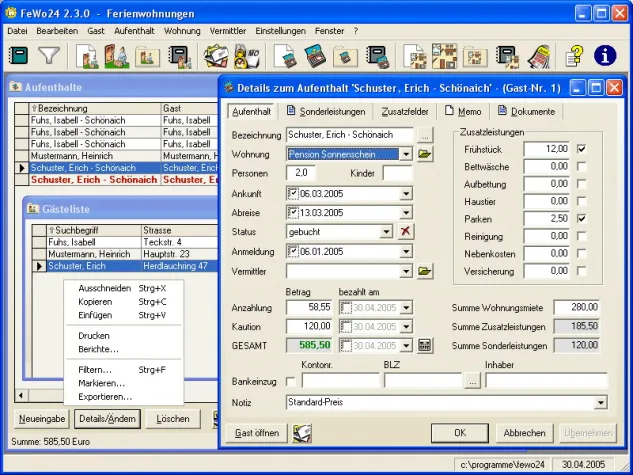This screenshot has width=633, height=475.
Task: Open the calculator icon next to GESAMT
Action: [x=425, y=345]
